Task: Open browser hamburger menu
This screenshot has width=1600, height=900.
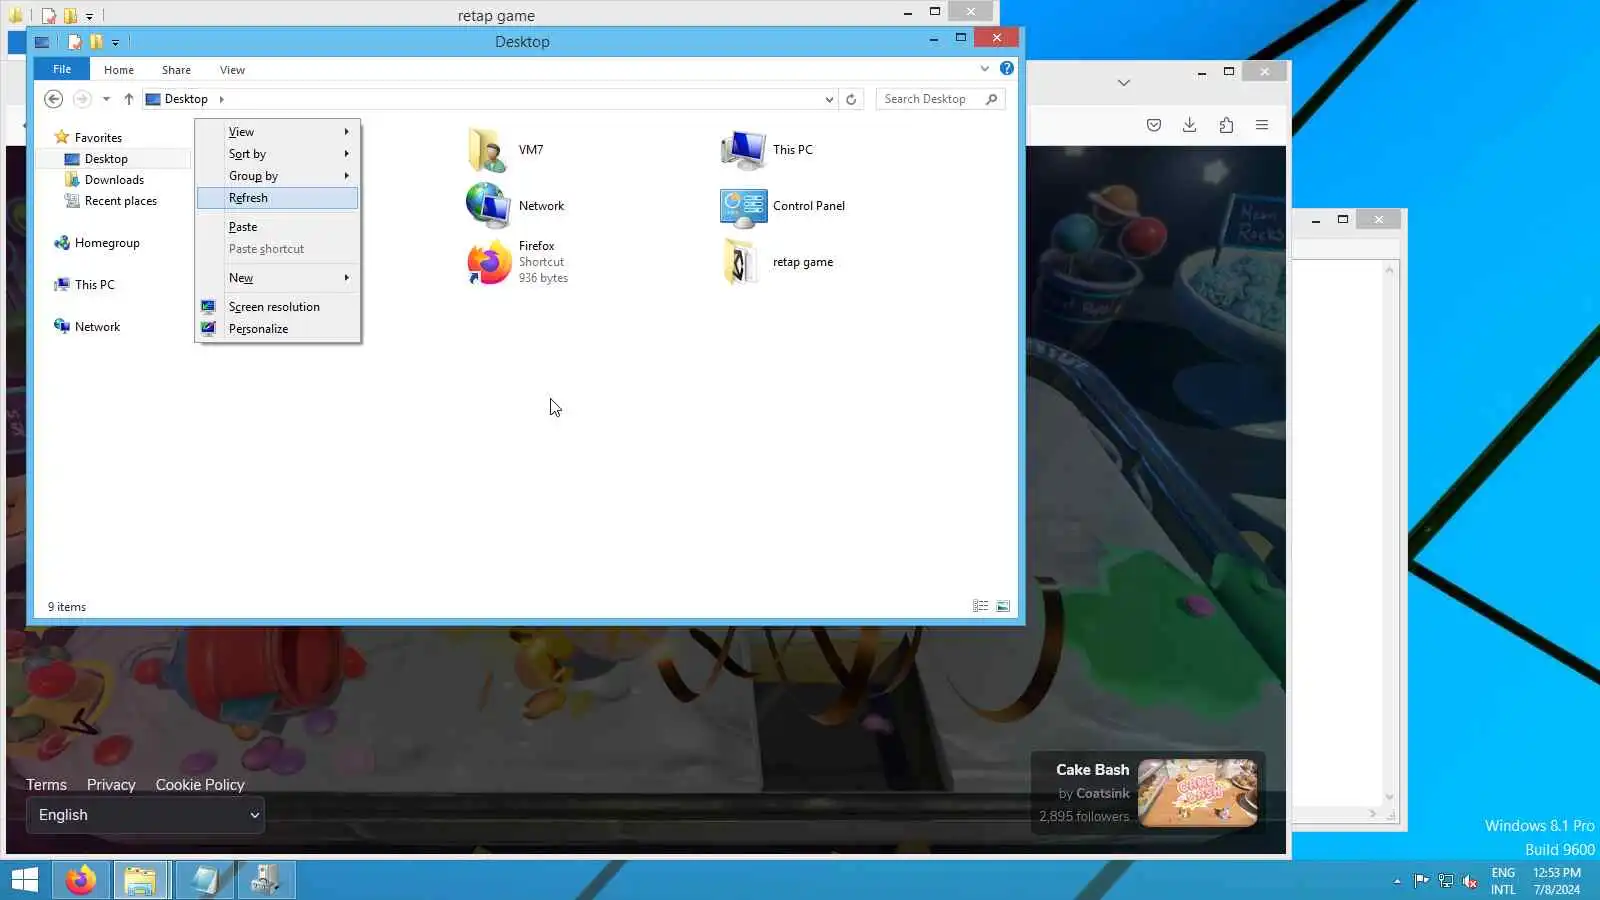Action: click(x=1262, y=125)
